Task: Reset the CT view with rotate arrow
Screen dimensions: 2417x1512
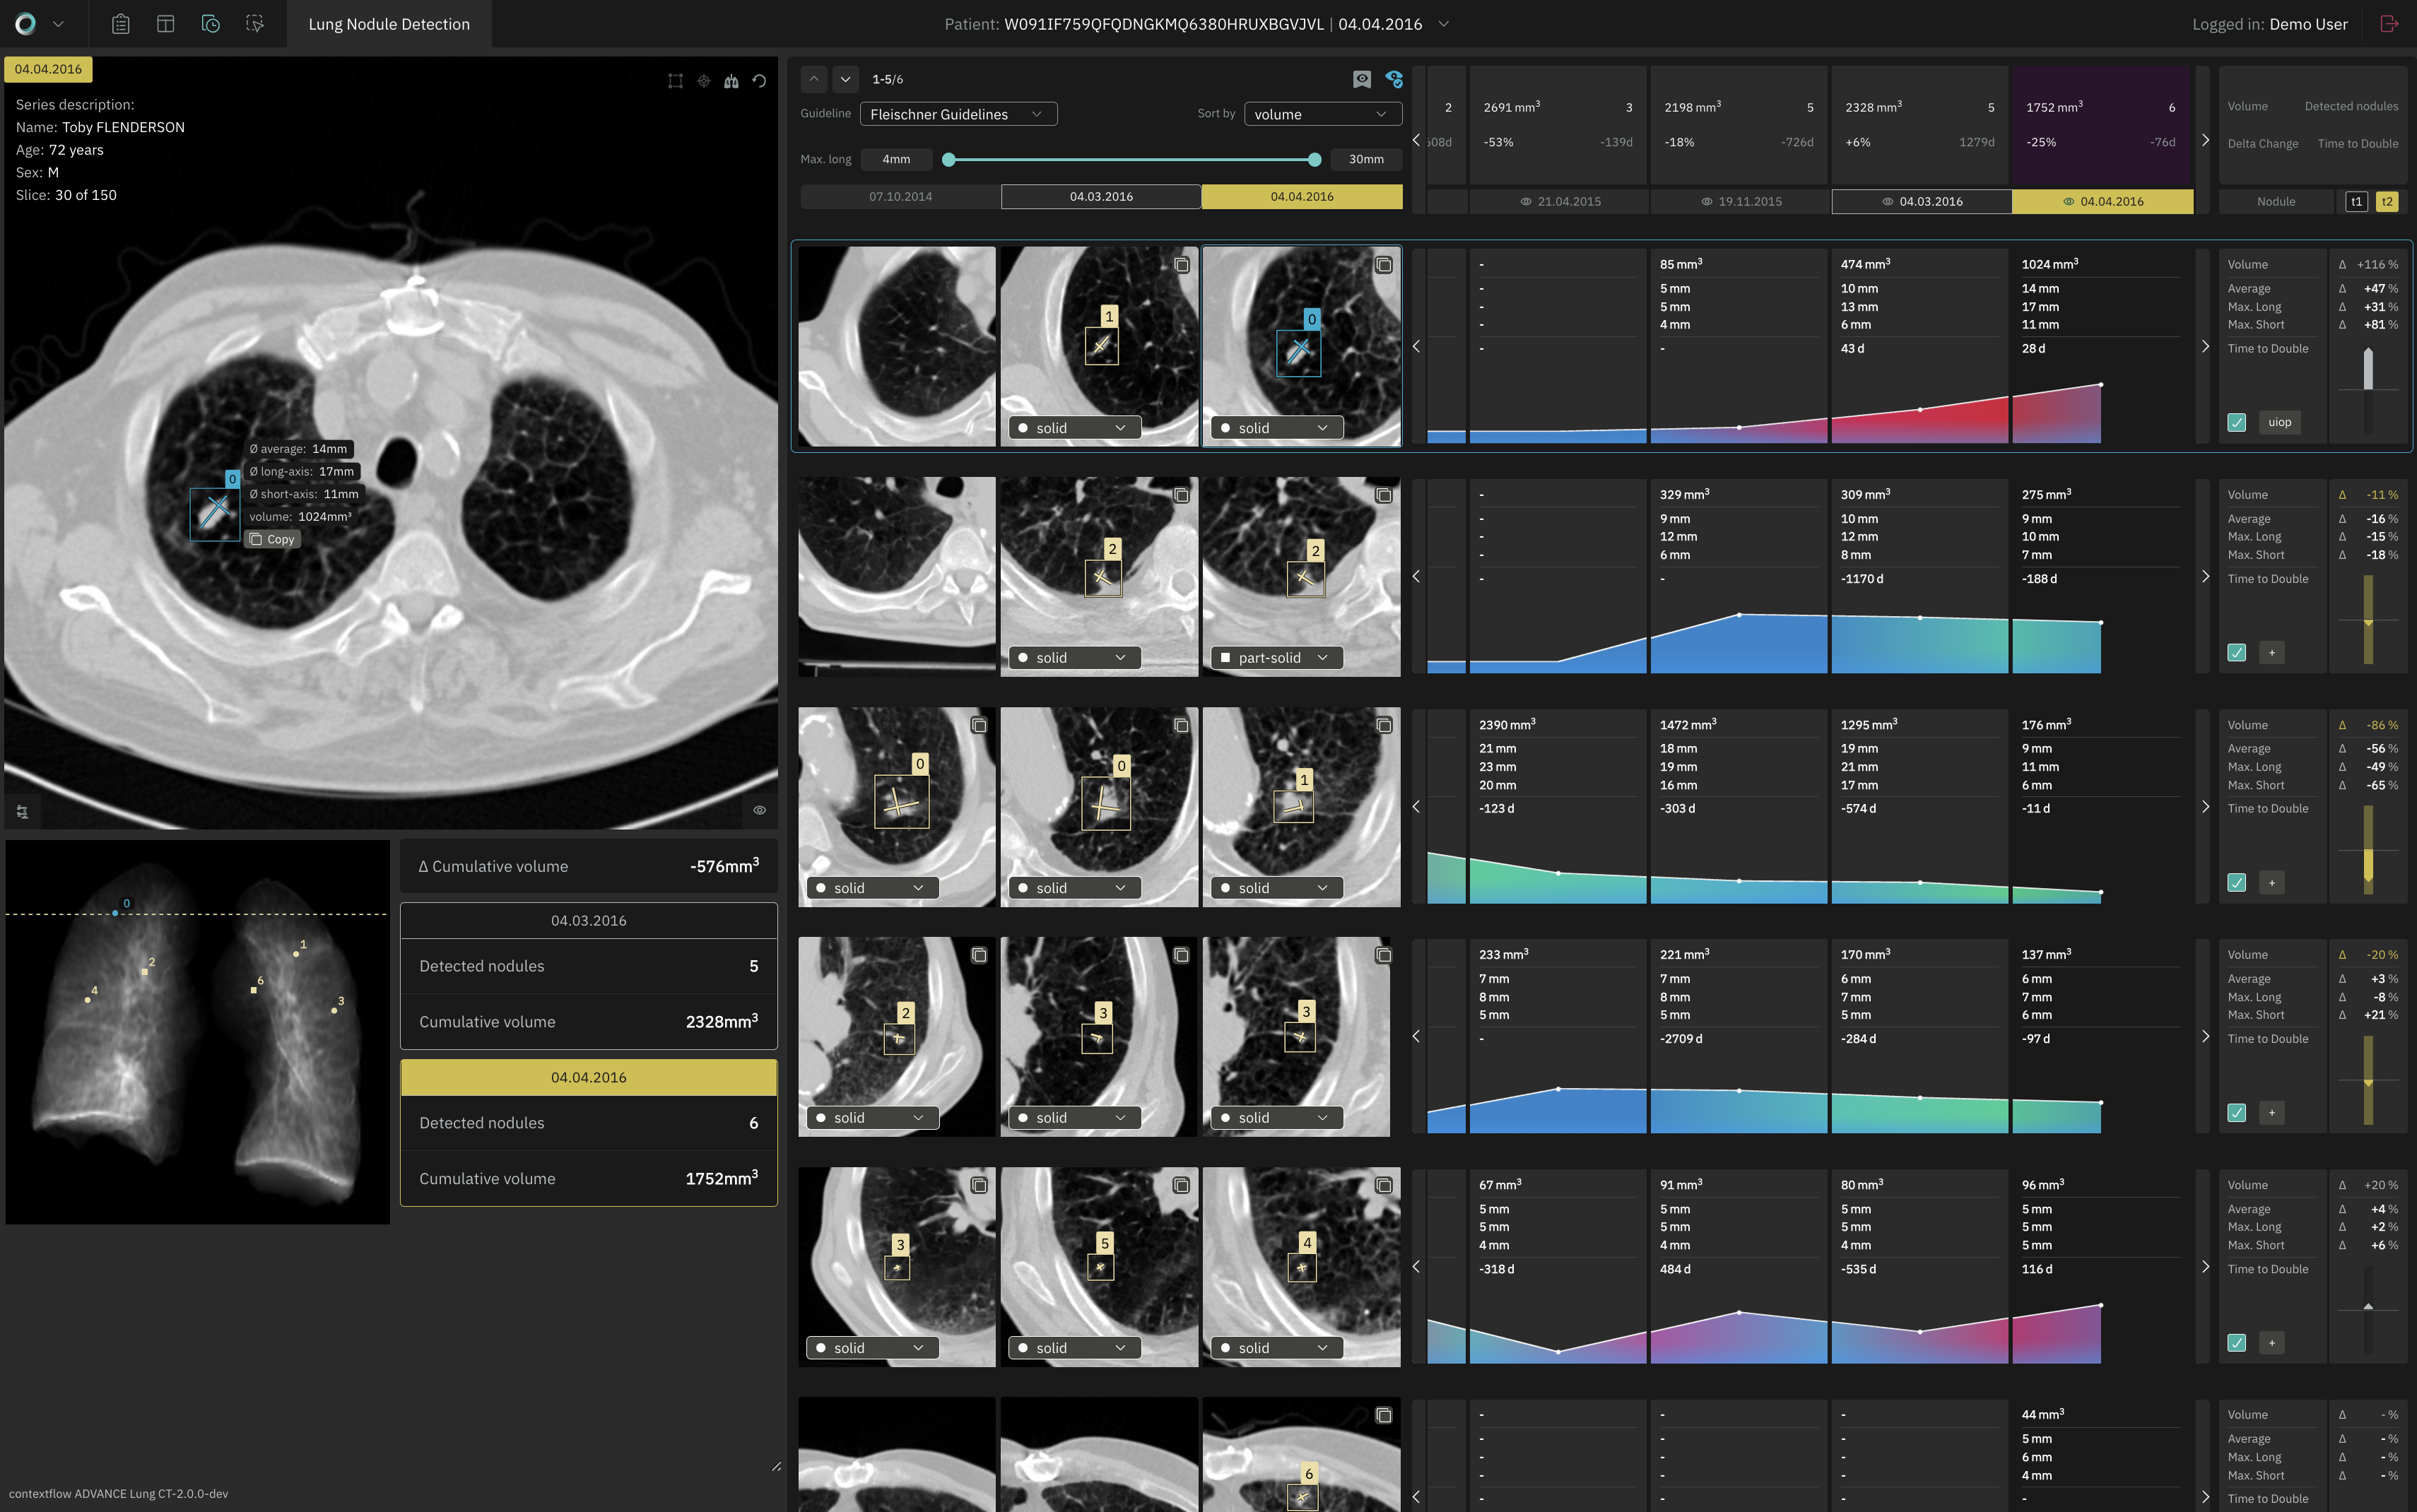Action: pos(760,81)
